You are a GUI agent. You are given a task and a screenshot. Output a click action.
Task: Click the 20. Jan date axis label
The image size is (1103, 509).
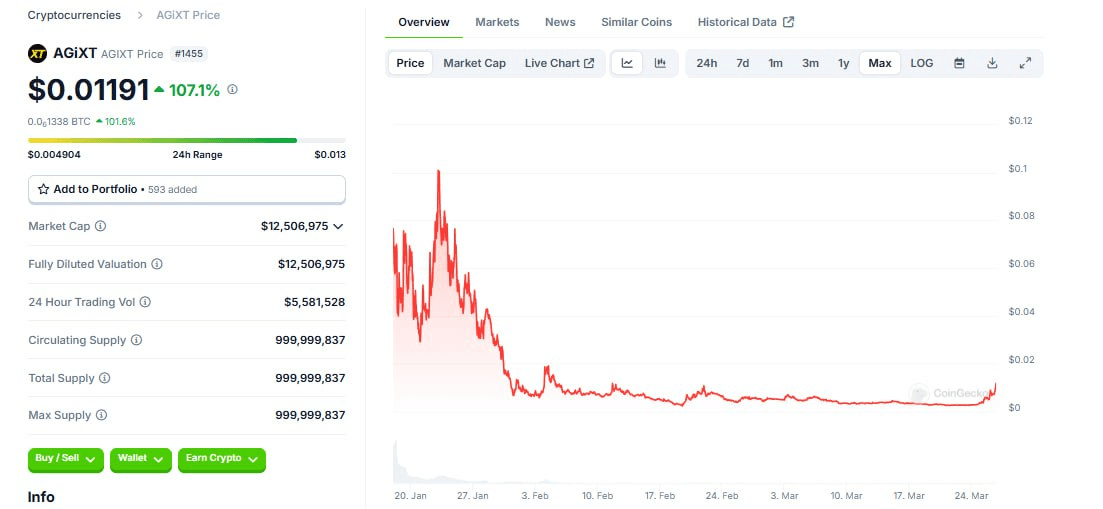410,496
